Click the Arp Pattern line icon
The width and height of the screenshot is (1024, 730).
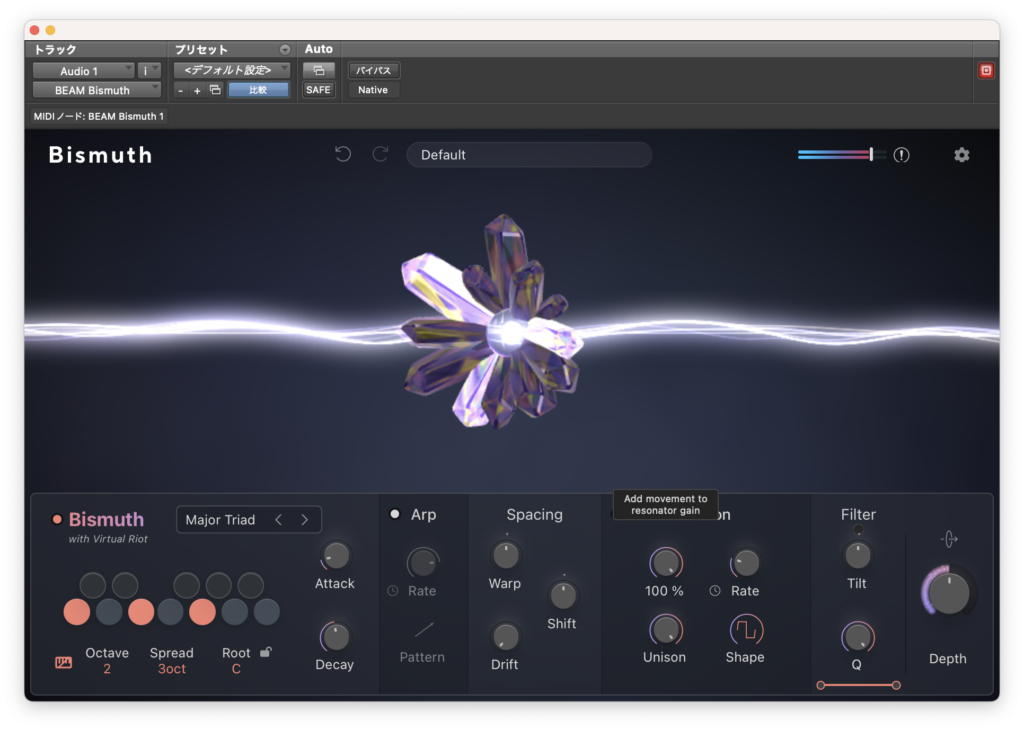(x=424, y=630)
